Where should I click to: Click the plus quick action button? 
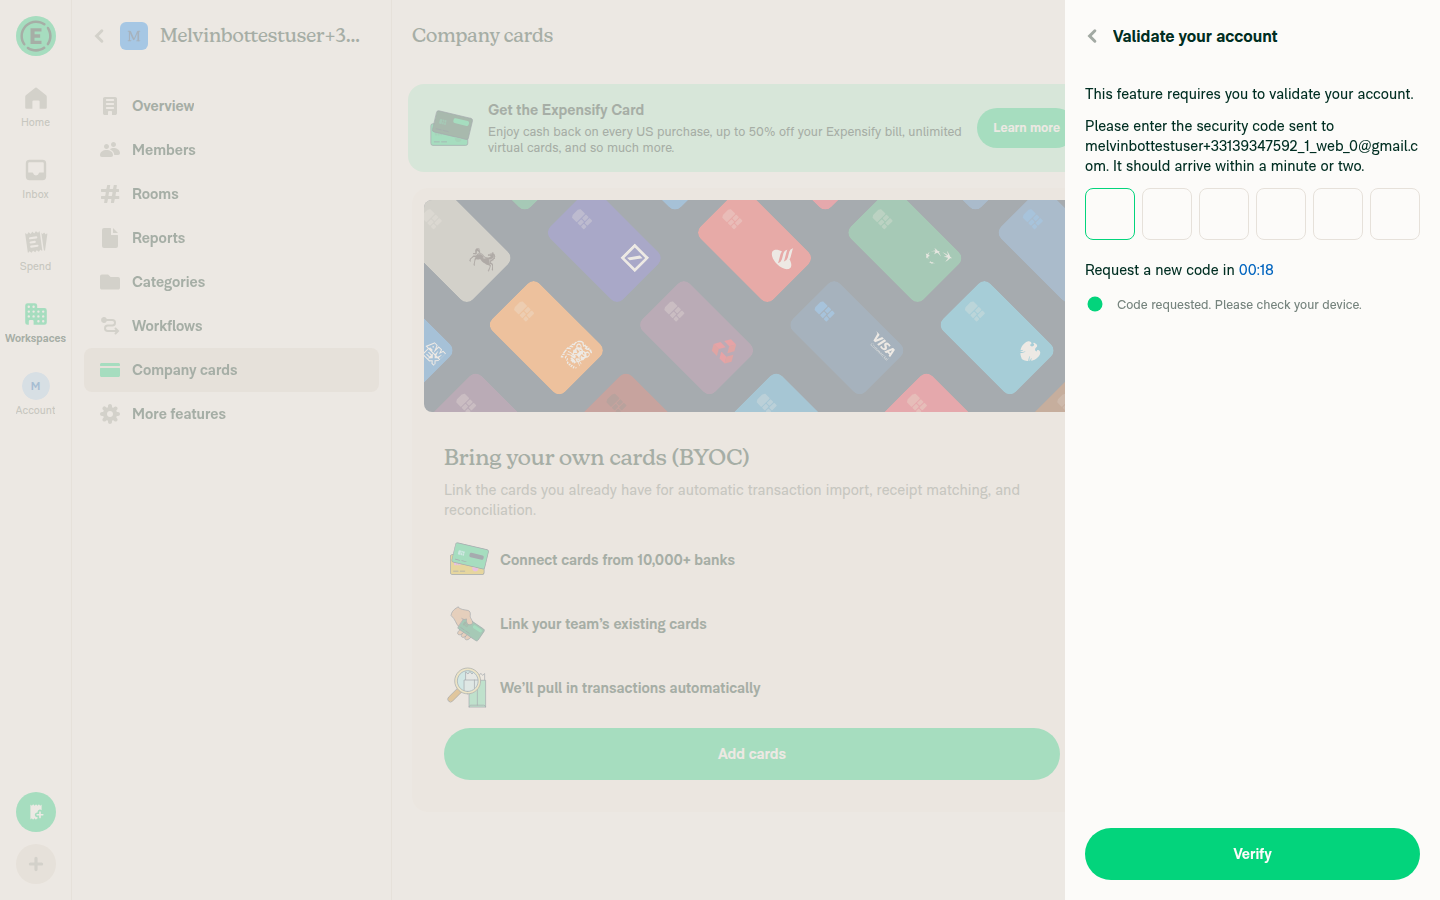pyautogui.click(x=36, y=864)
